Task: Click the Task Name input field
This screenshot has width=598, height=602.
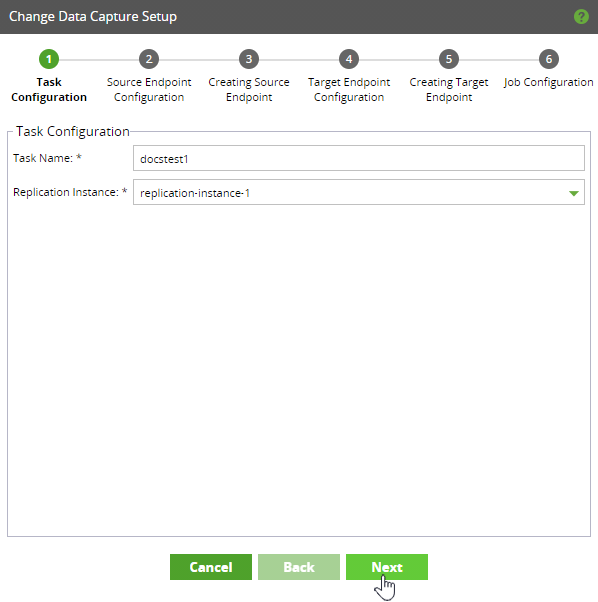Action: (359, 158)
